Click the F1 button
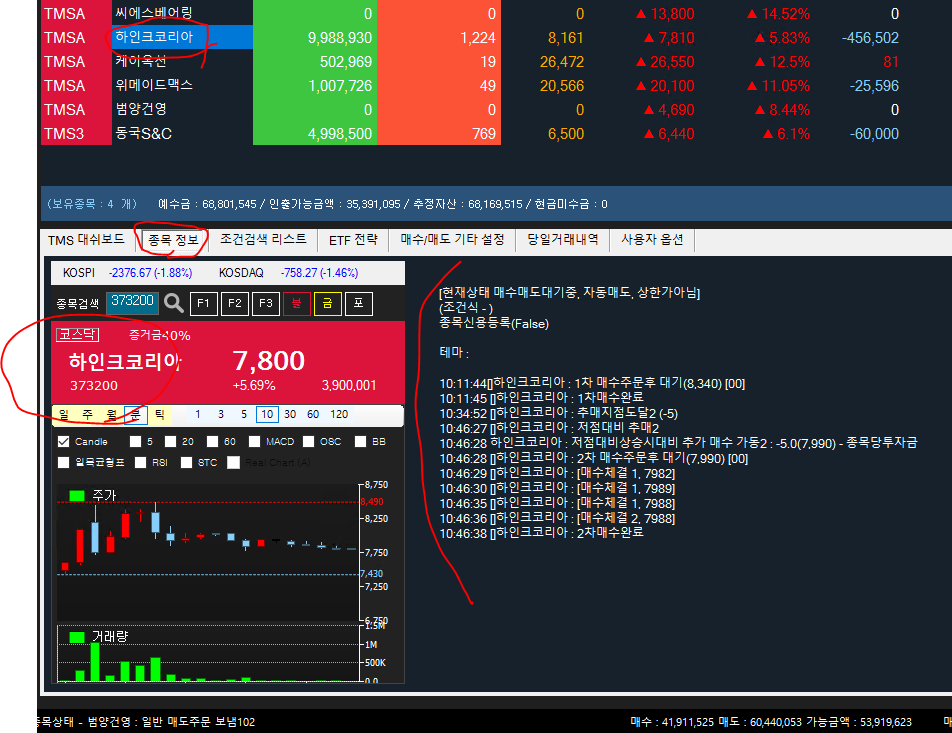 tap(203, 303)
